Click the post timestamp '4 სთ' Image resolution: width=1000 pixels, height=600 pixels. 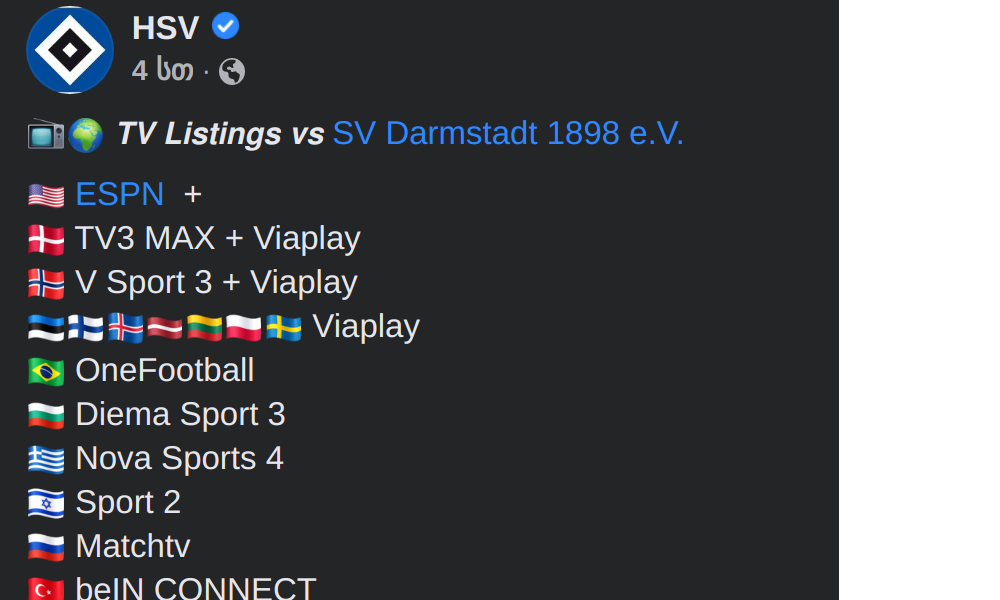pos(162,71)
